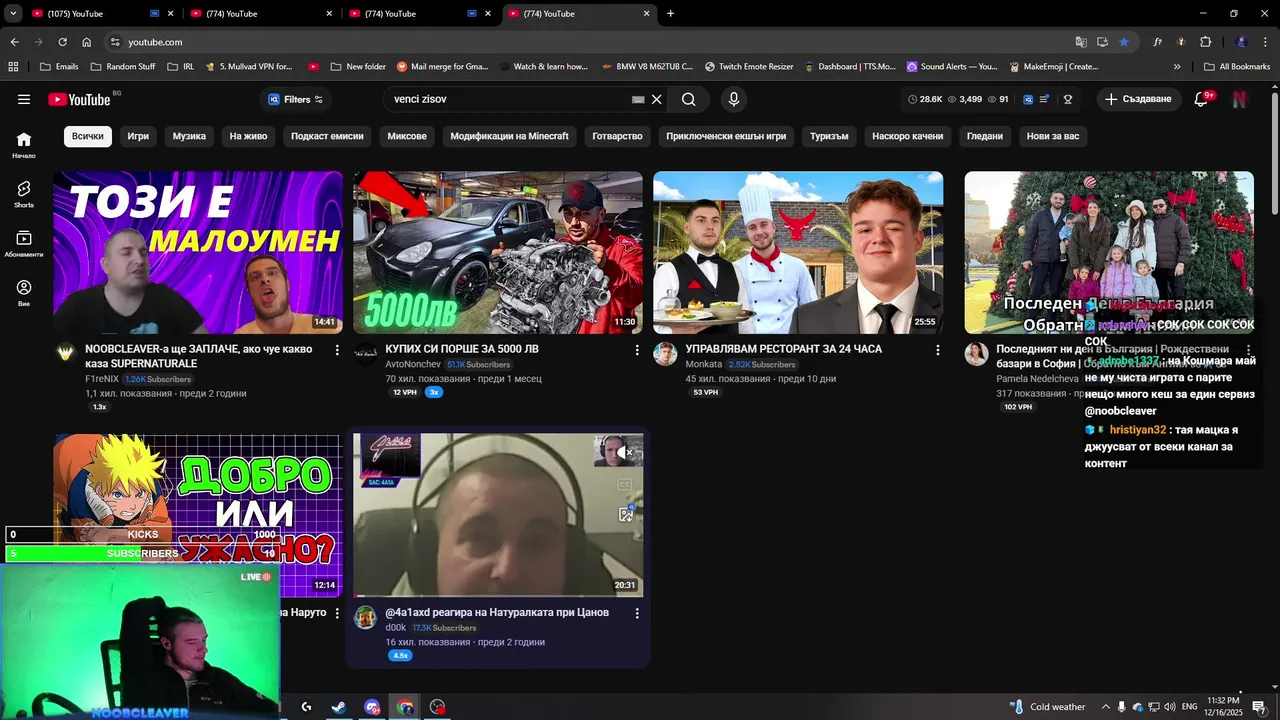This screenshot has width=1280, height=720.
Task: Open the Google Translate icon in address bar
Action: pyautogui.click(x=1081, y=42)
